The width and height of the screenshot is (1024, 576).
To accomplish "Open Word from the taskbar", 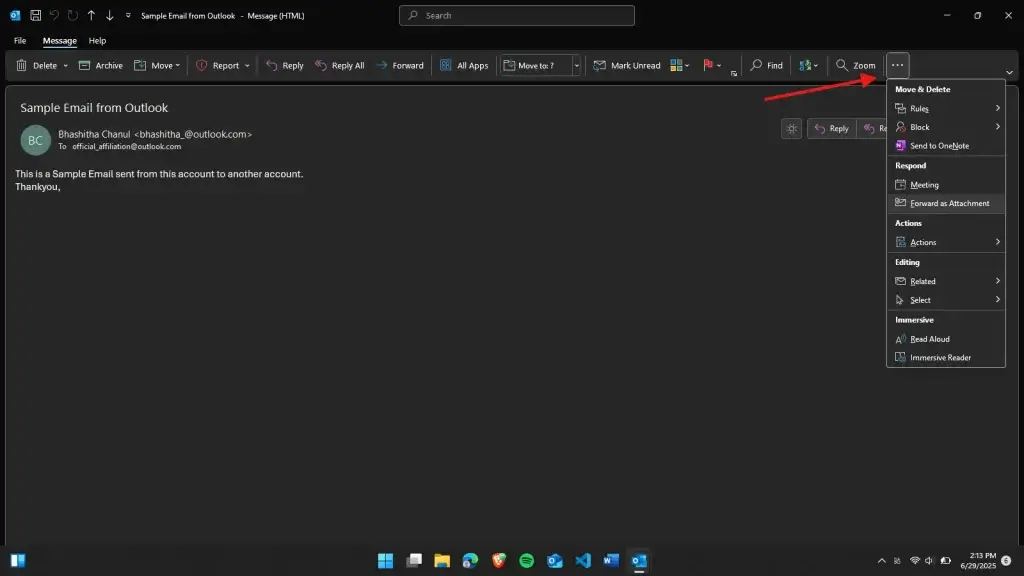I will pos(611,560).
